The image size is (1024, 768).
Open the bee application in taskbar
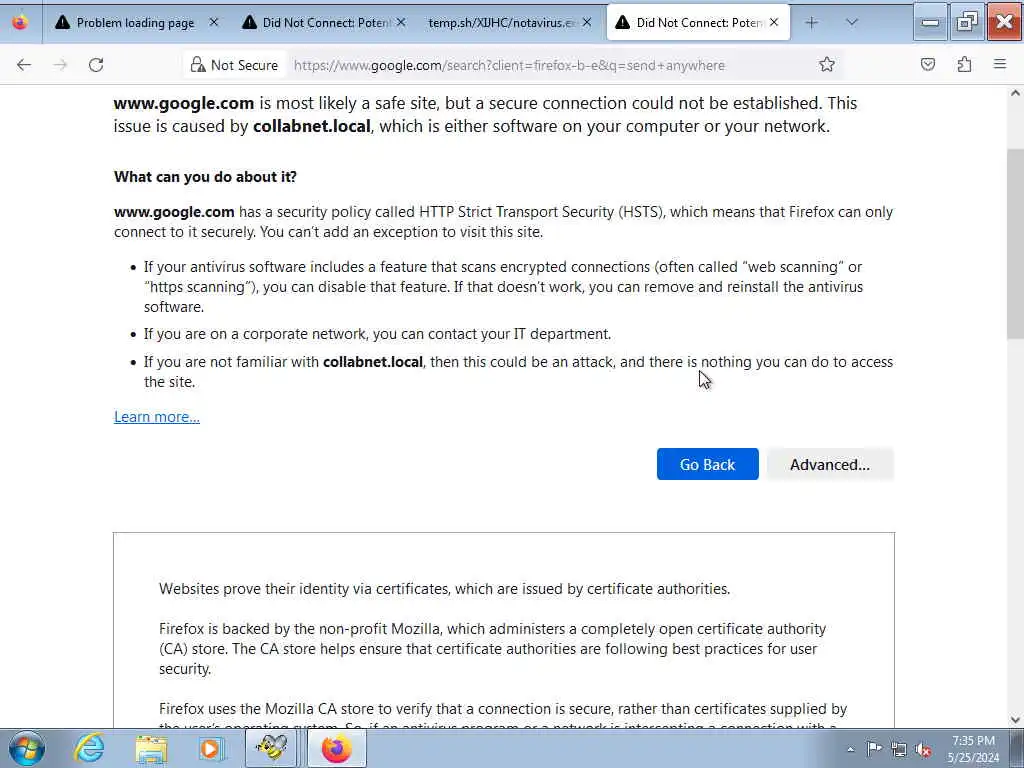(x=271, y=748)
